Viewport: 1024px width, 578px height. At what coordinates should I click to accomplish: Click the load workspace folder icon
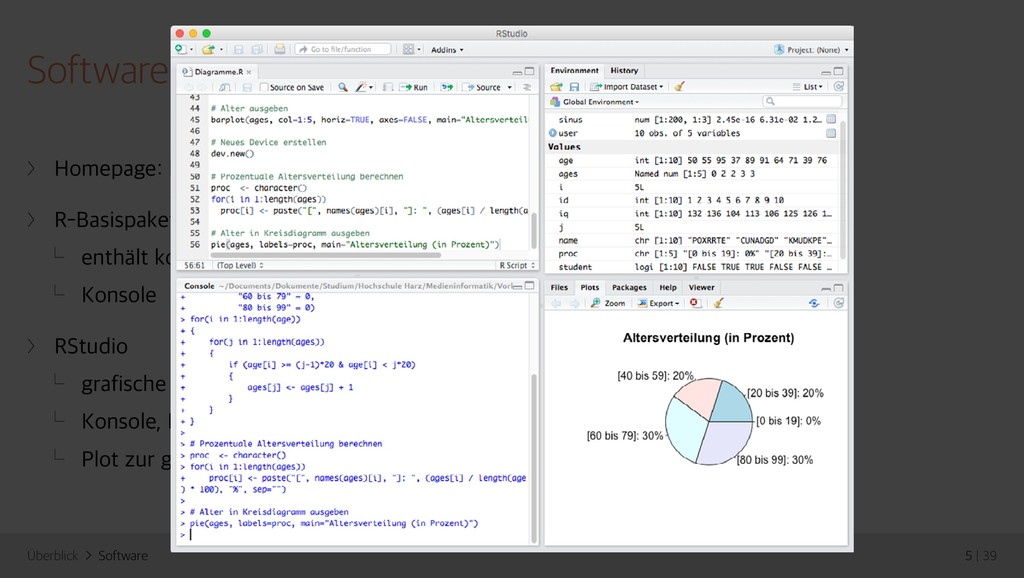click(x=556, y=86)
